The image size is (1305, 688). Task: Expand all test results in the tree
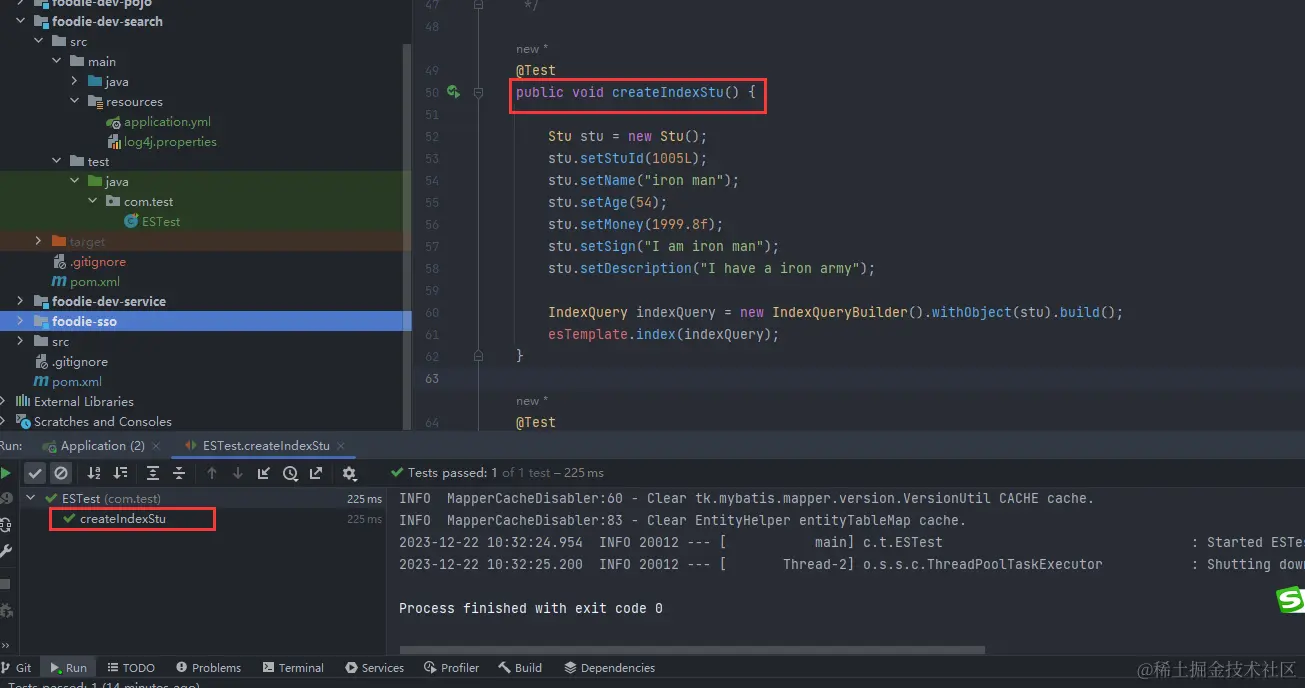tap(153, 473)
